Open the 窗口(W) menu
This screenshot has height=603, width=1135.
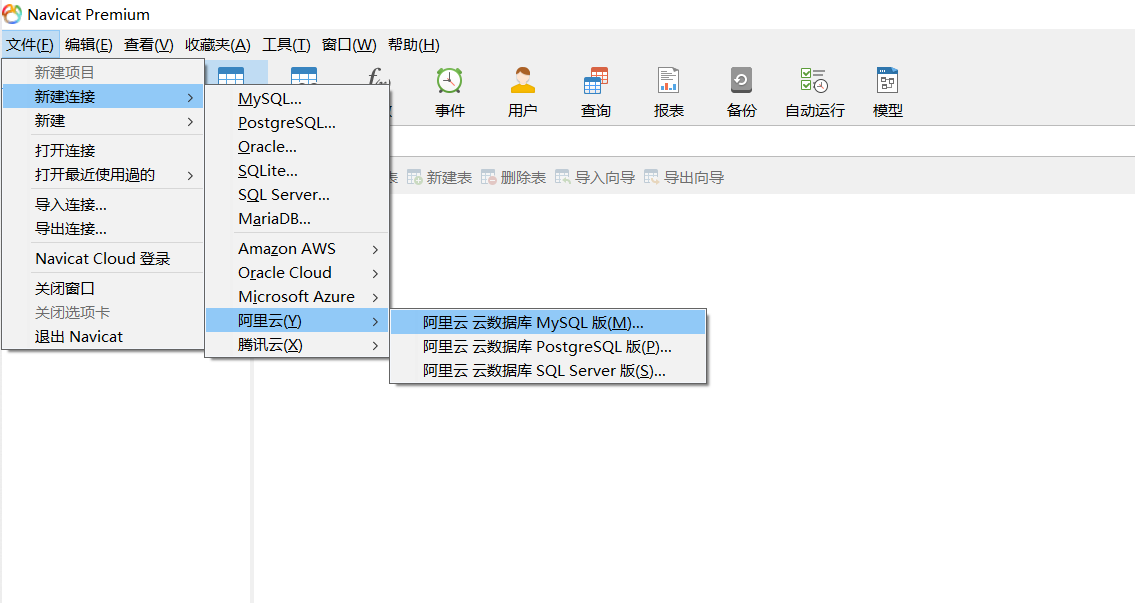point(349,45)
